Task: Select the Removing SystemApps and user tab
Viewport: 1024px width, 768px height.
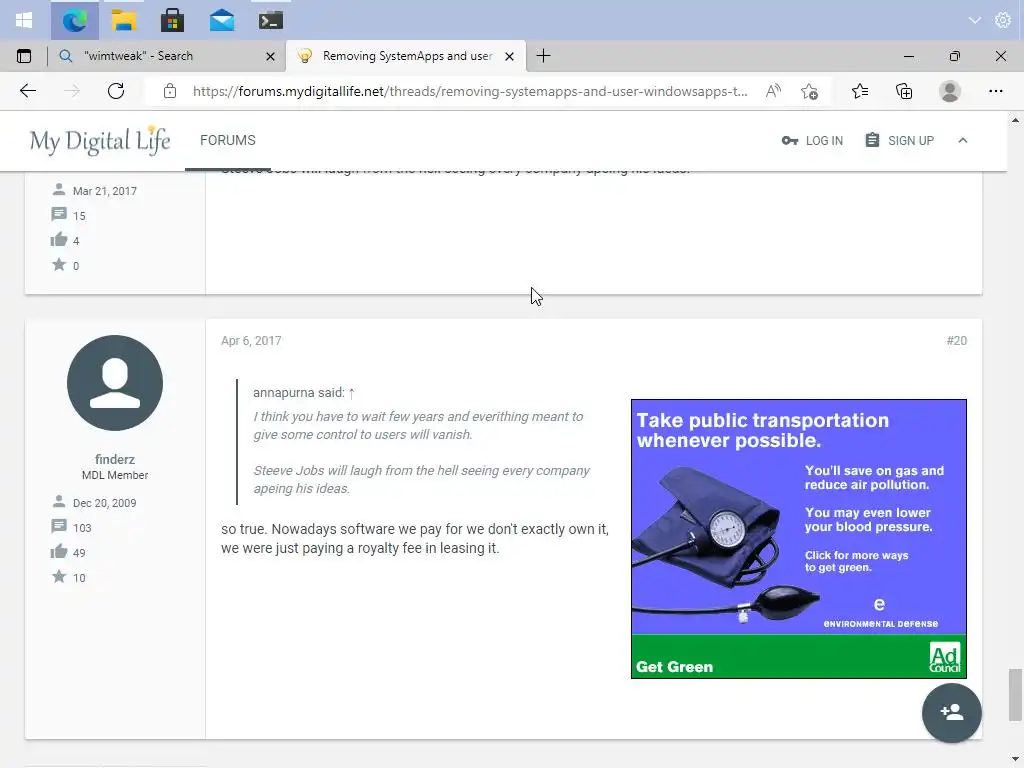Action: coord(406,56)
